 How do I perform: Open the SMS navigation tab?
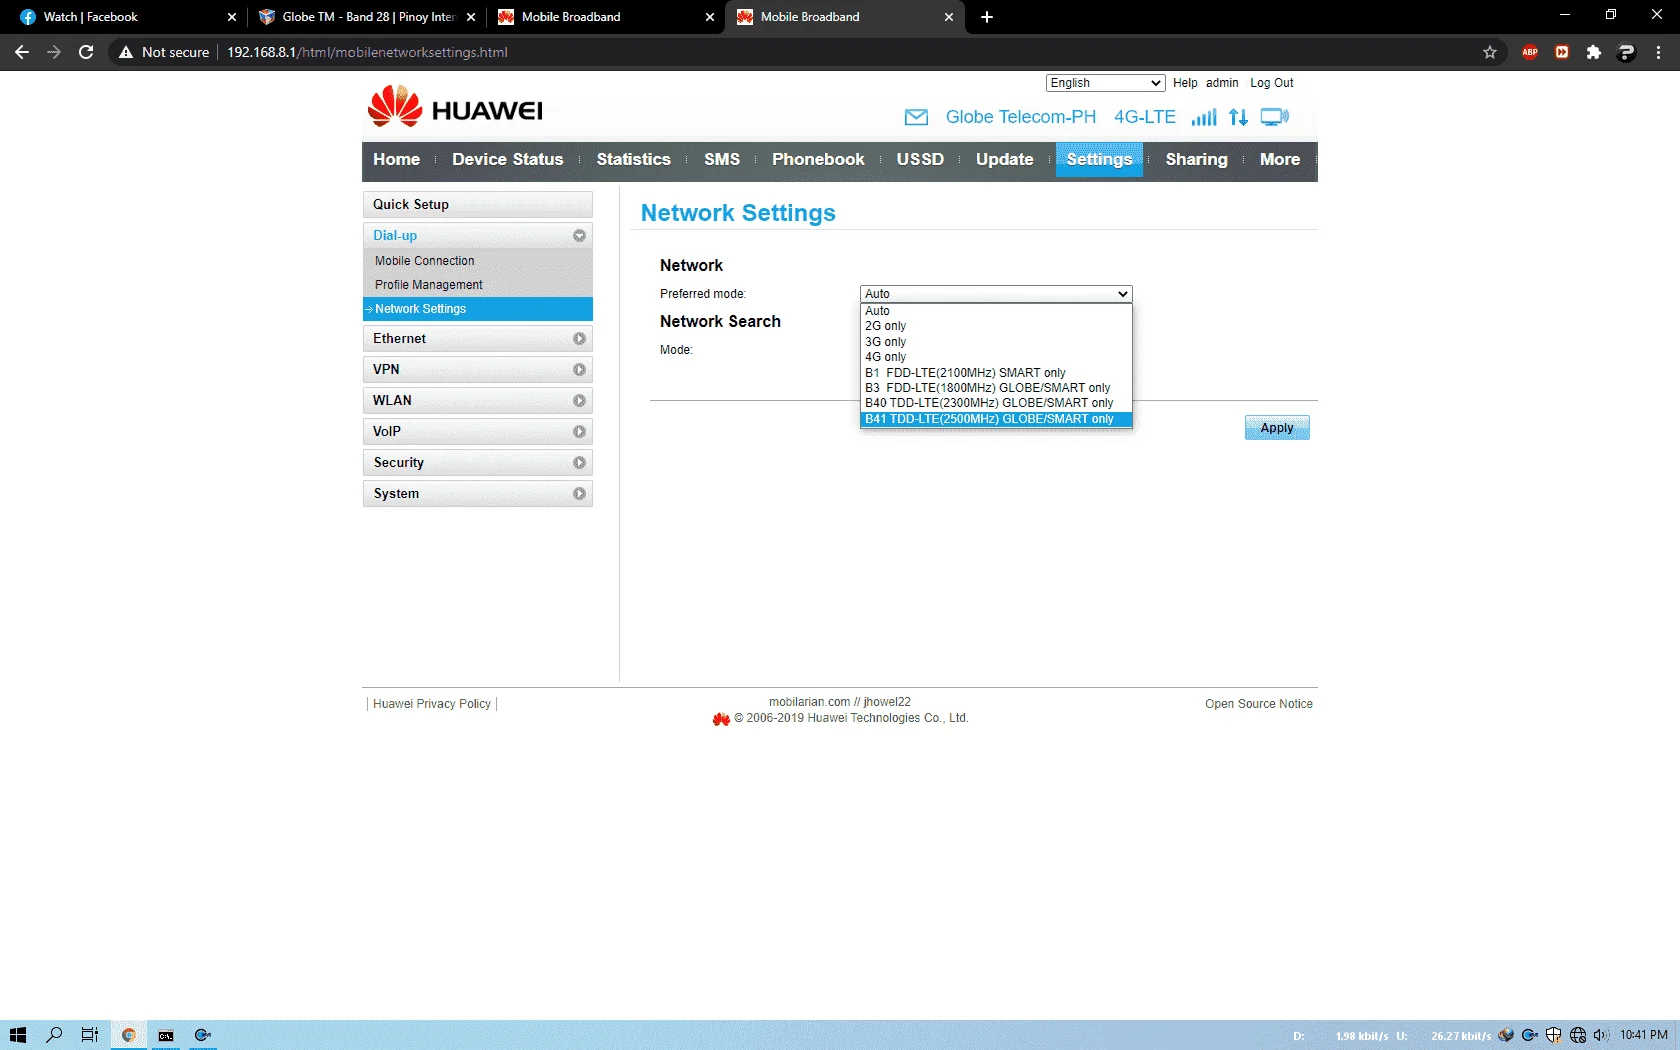pyautogui.click(x=722, y=160)
